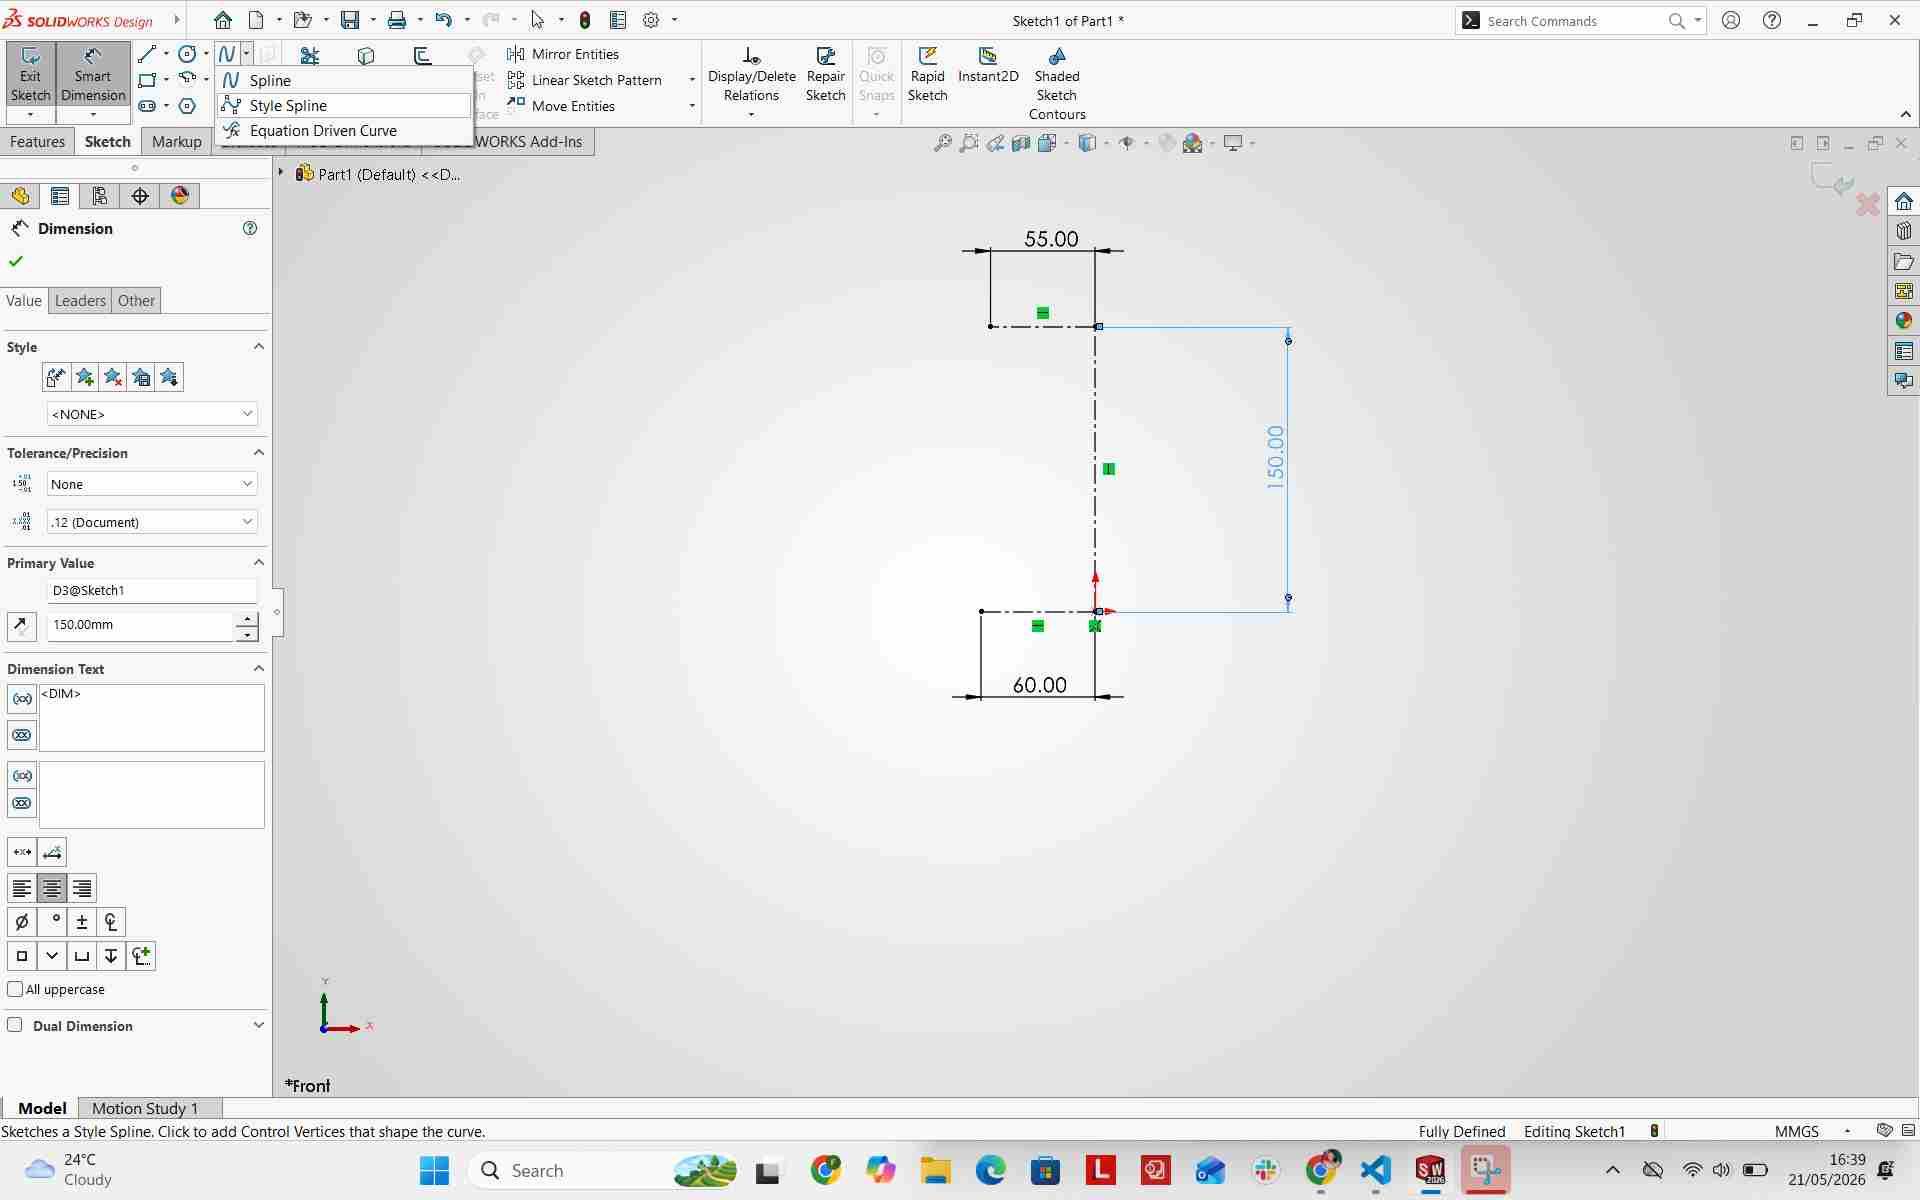Activate Rapid Sketch
1920x1200 pixels.
coord(927,75)
